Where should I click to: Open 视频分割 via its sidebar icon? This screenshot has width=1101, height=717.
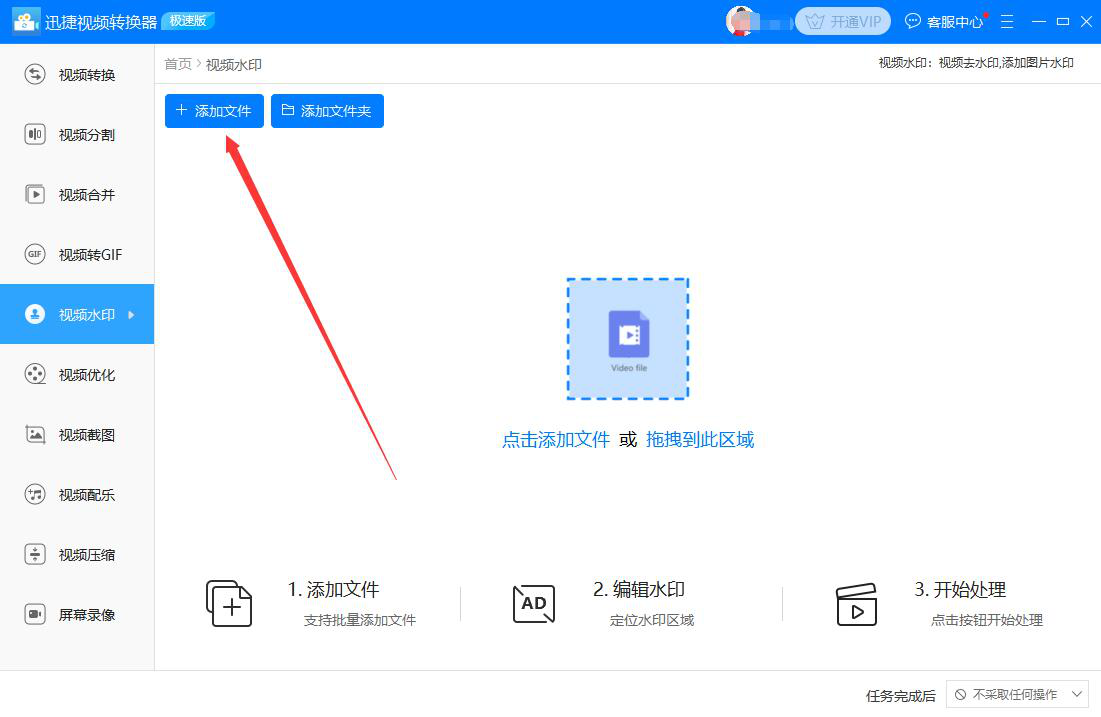(x=34, y=134)
